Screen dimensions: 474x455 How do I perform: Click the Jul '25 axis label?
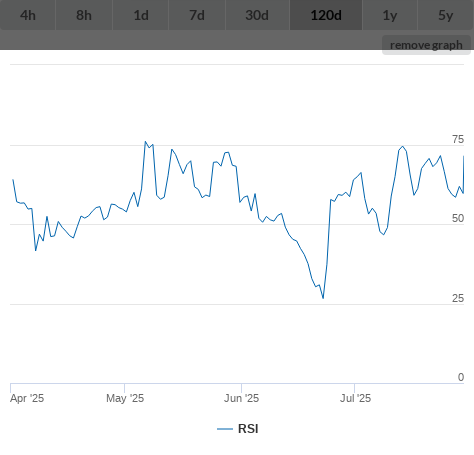point(355,398)
